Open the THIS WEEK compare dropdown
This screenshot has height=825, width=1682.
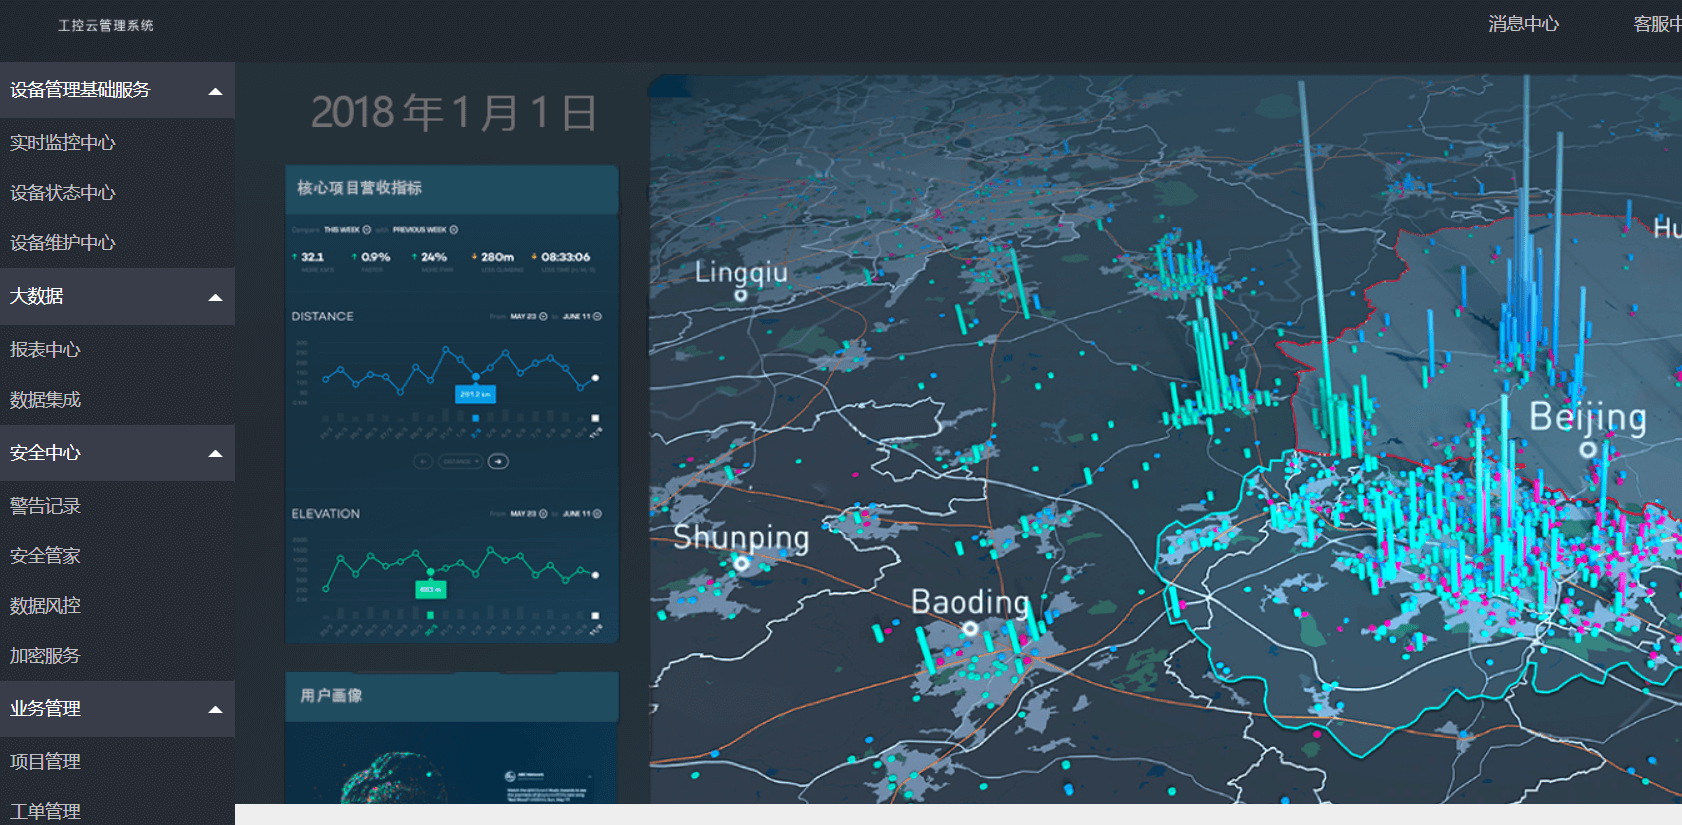click(347, 230)
